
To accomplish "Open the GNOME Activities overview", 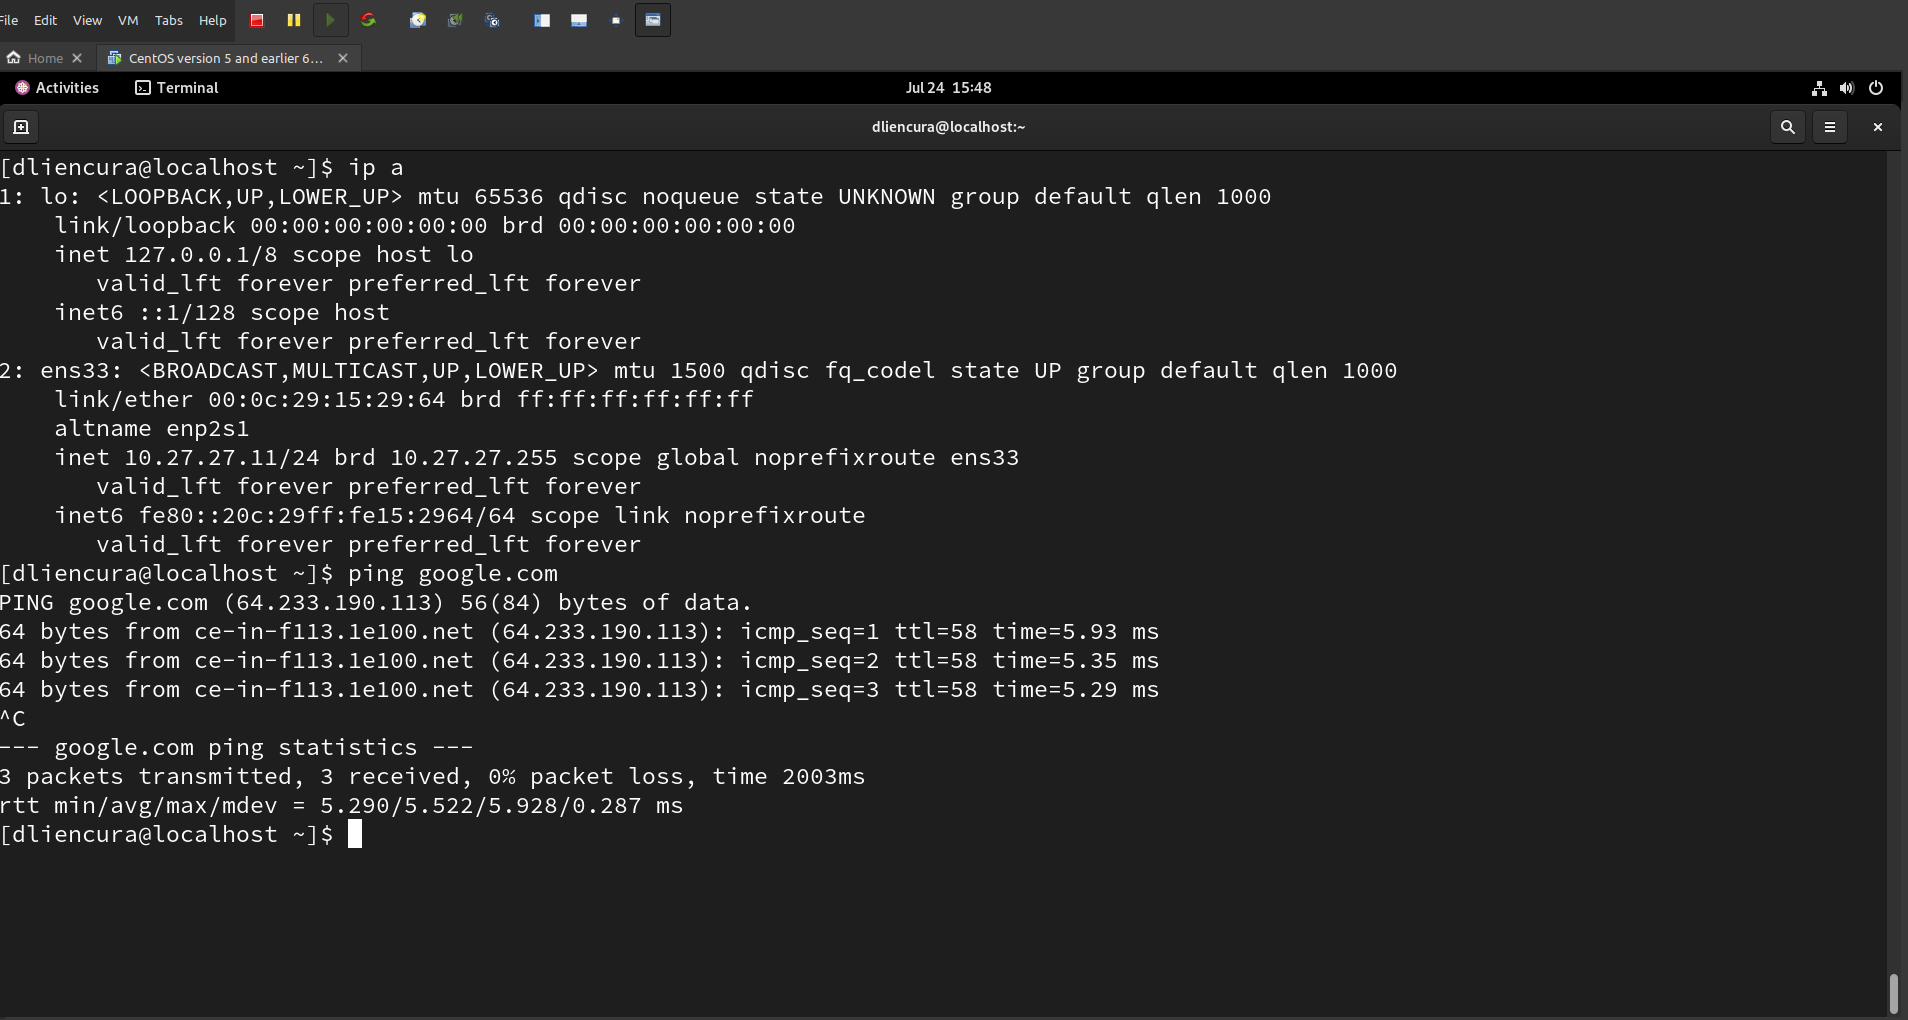I will pos(57,88).
